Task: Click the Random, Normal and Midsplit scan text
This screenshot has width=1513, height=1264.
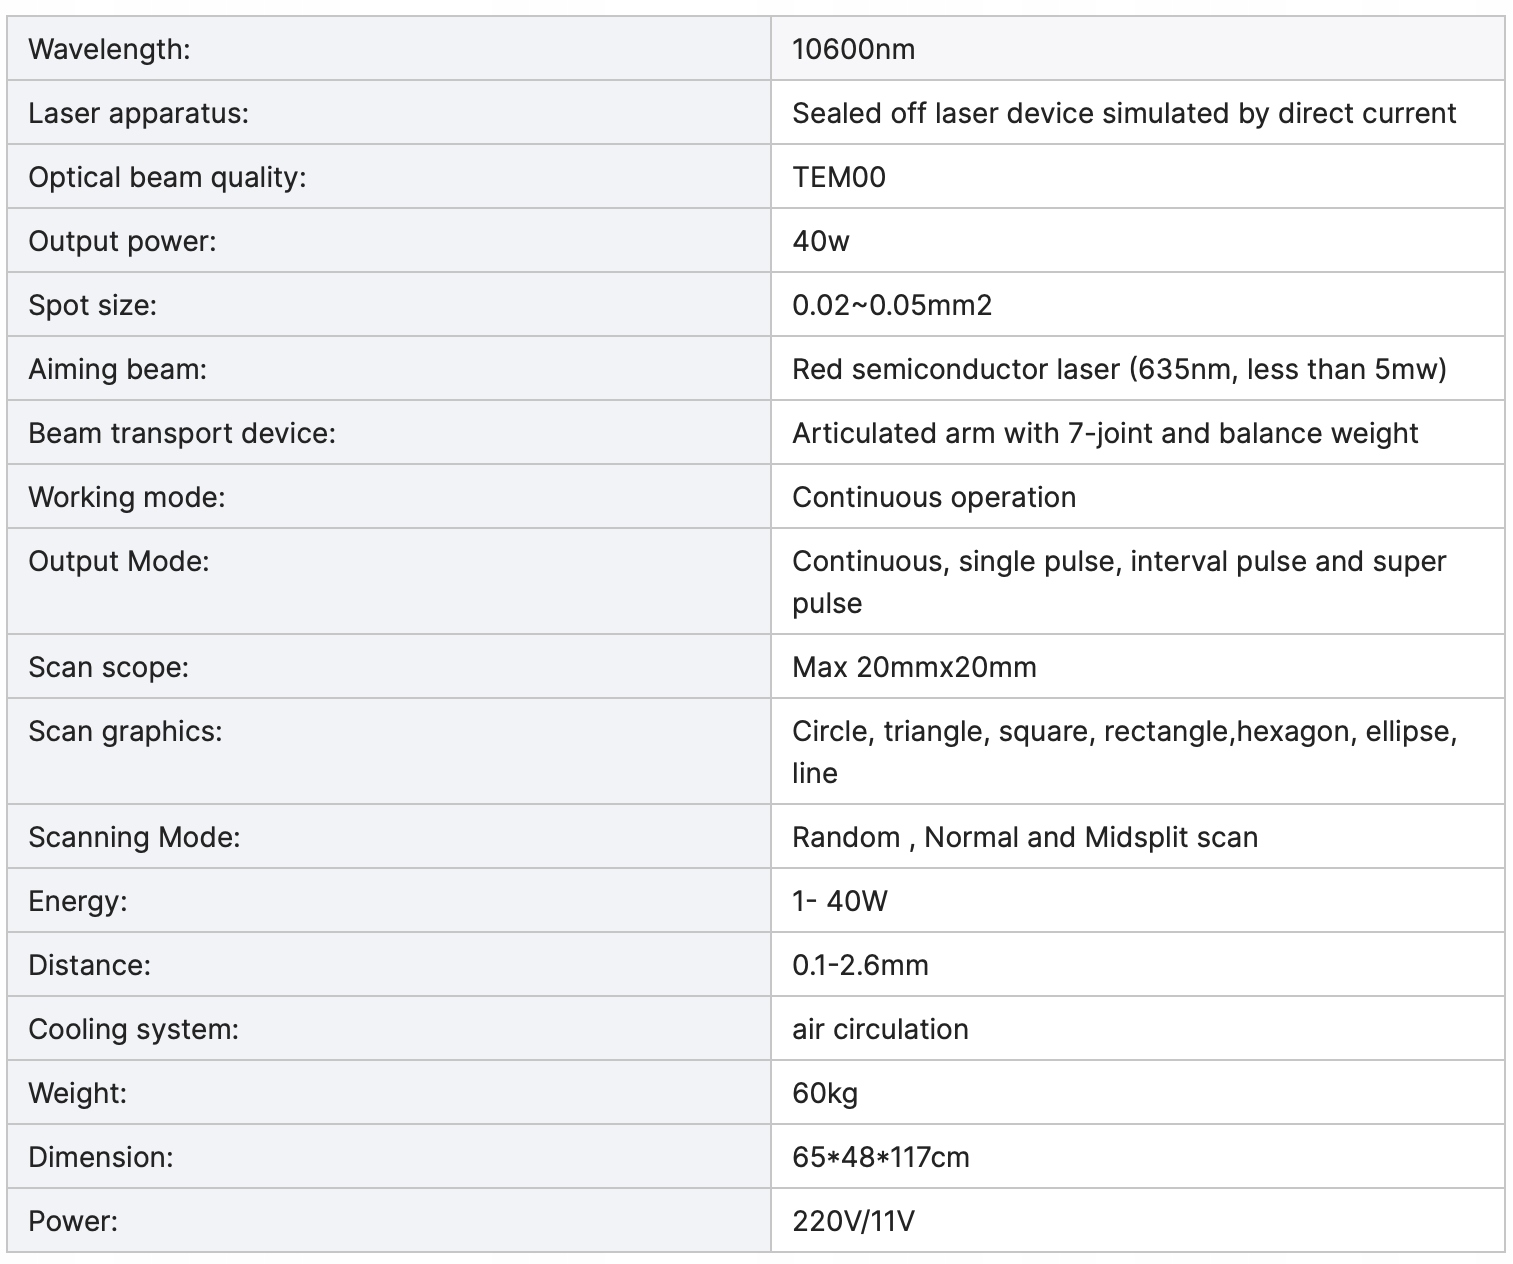Action: 1024,837
